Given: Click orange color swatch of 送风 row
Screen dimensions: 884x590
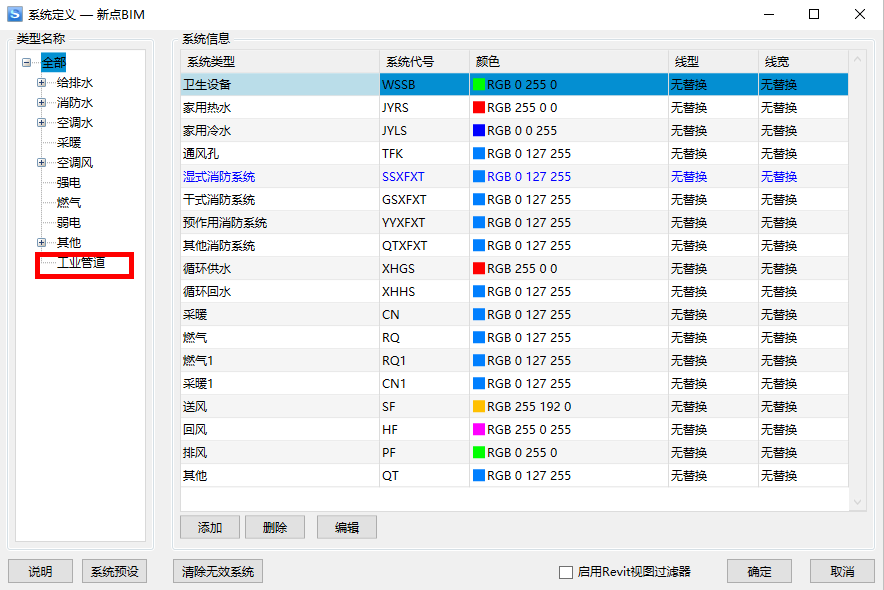Looking at the screenshot, I should (x=479, y=406).
